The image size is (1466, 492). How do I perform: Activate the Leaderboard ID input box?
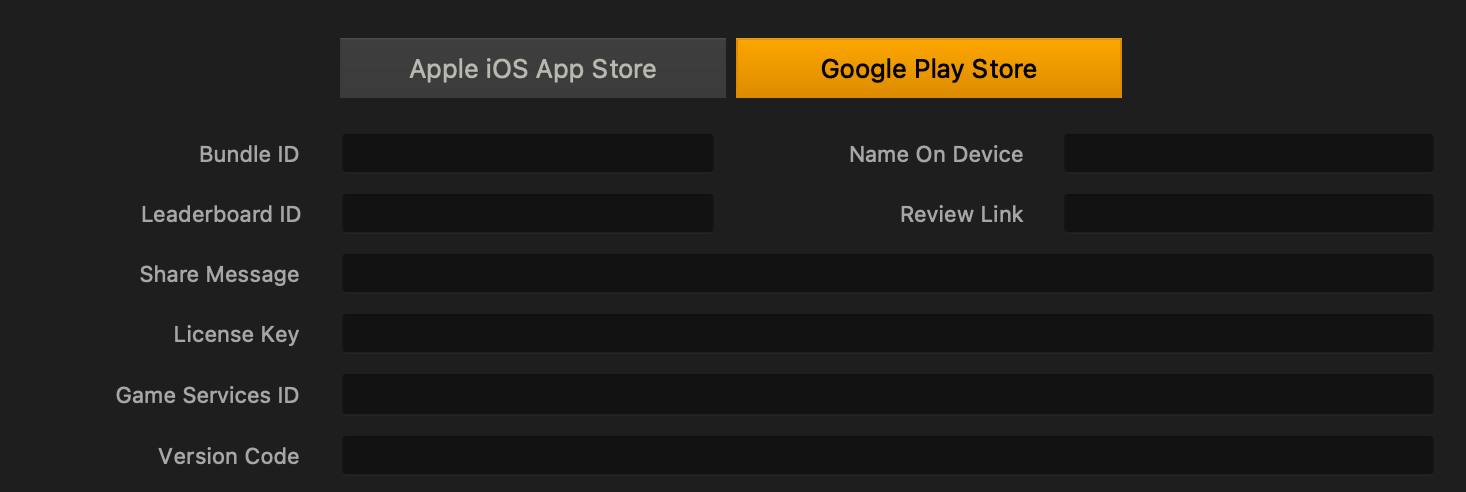[x=528, y=214]
